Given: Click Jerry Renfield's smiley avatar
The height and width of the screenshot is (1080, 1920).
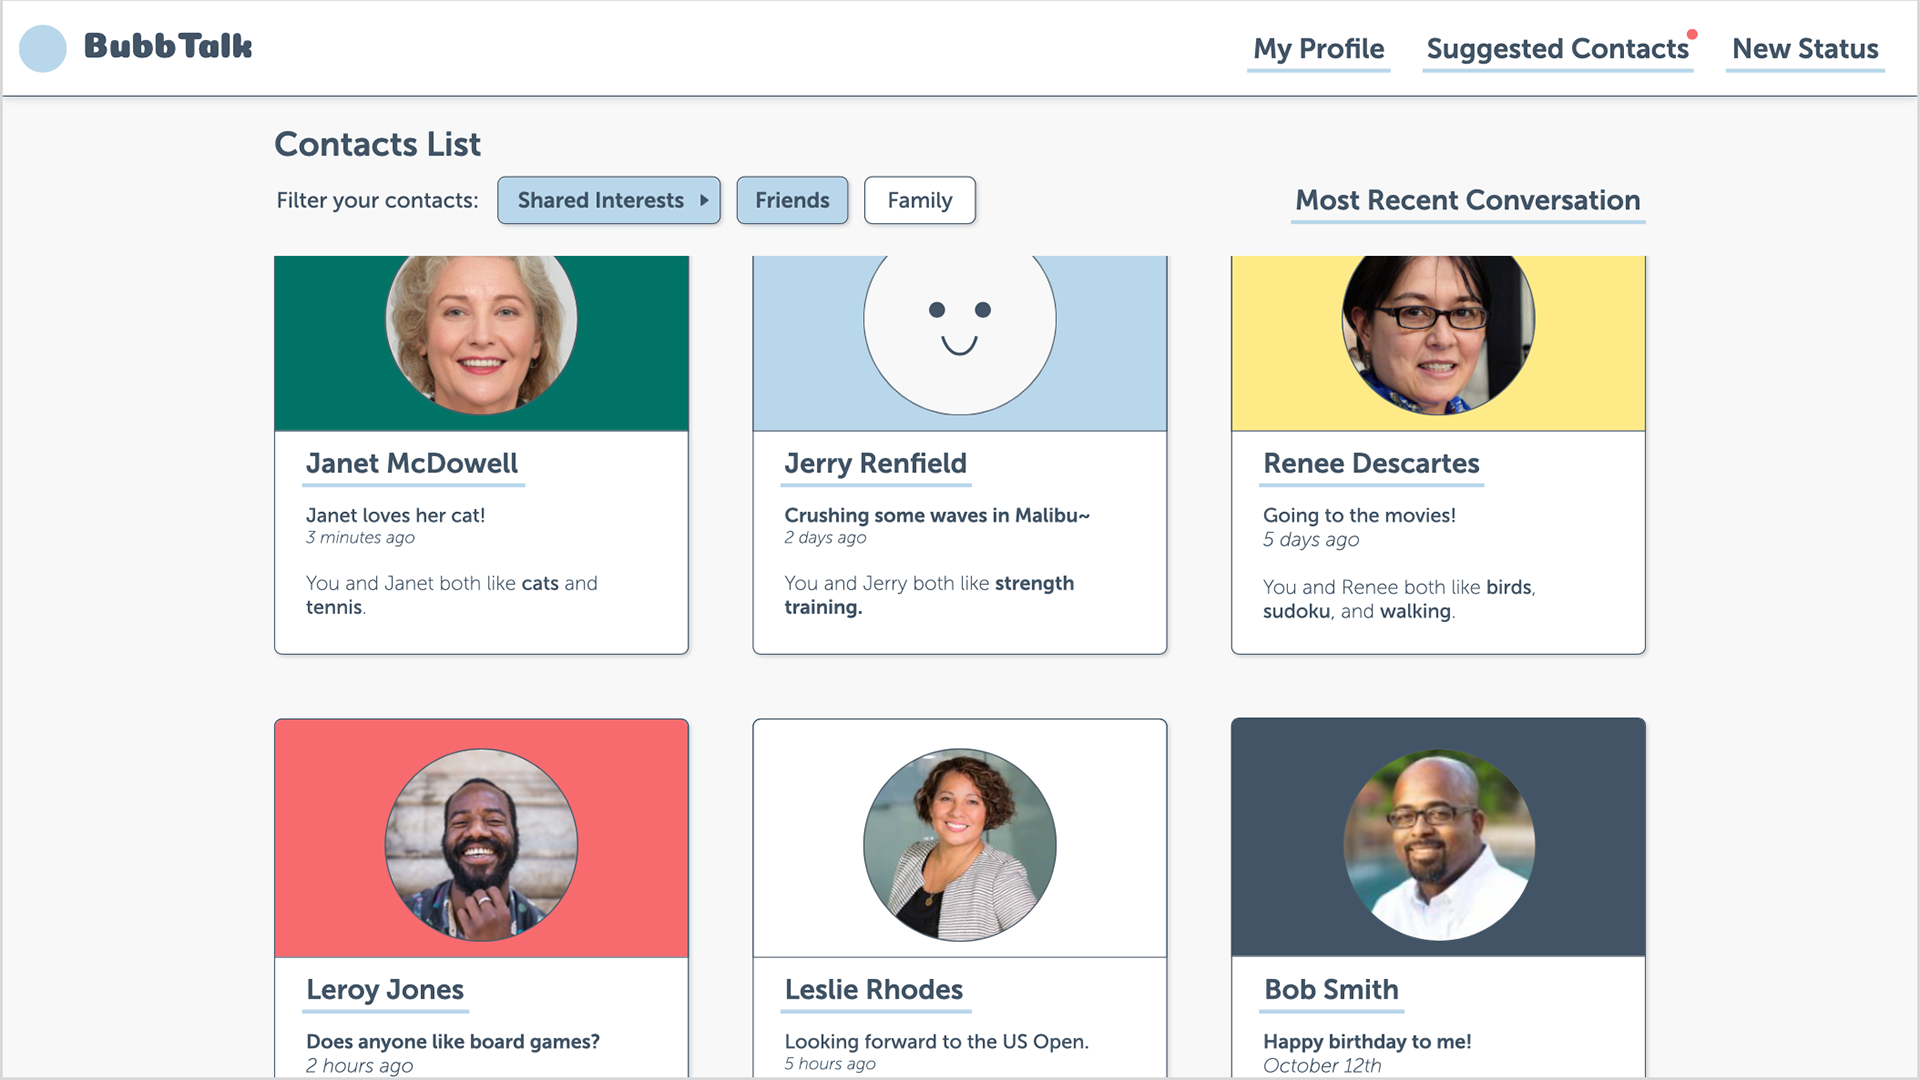Looking at the screenshot, I should (x=959, y=334).
